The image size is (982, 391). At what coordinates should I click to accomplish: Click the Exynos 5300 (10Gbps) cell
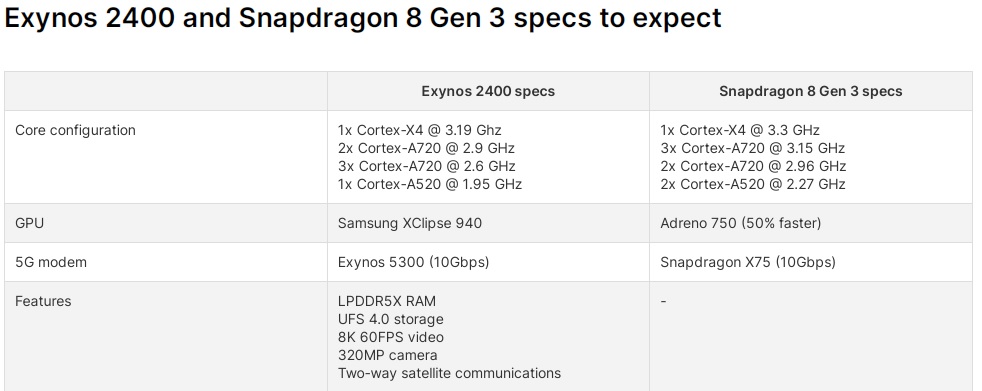coord(413,262)
